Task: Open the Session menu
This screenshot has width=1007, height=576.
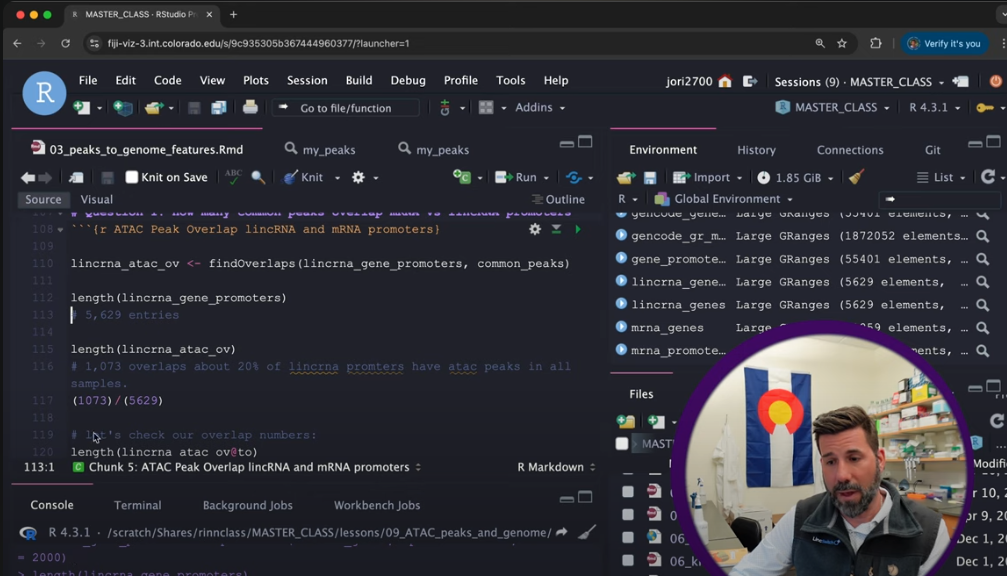Action: point(307,80)
